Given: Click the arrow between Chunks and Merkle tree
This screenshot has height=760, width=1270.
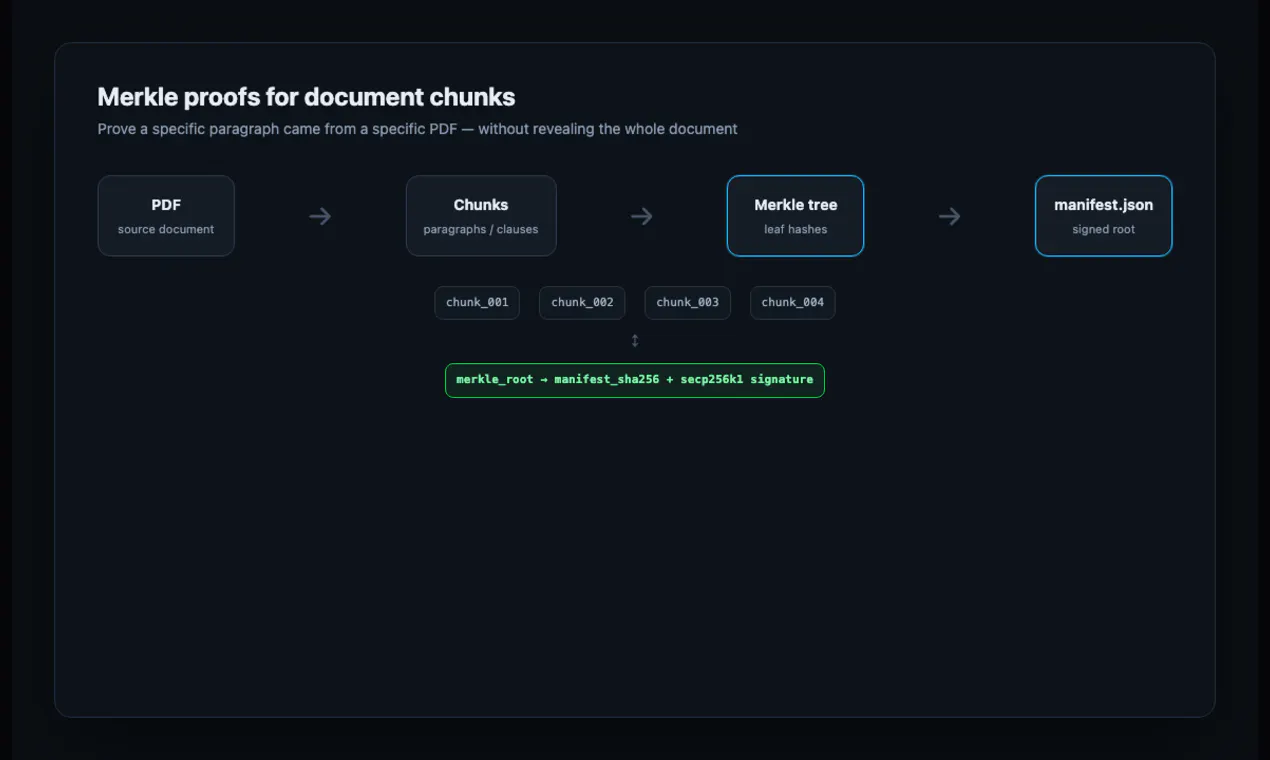Looking at the screenshot, I should tap(642, 216).
